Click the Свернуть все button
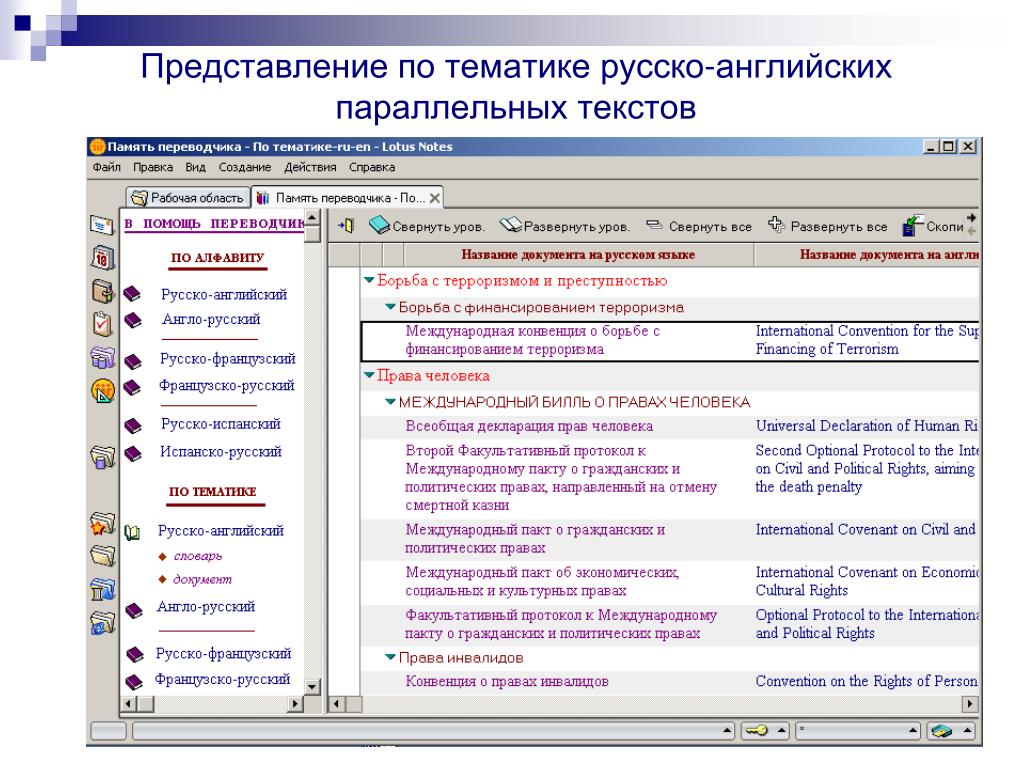This screenshot has height=768, width=1024. coord(699,226)
